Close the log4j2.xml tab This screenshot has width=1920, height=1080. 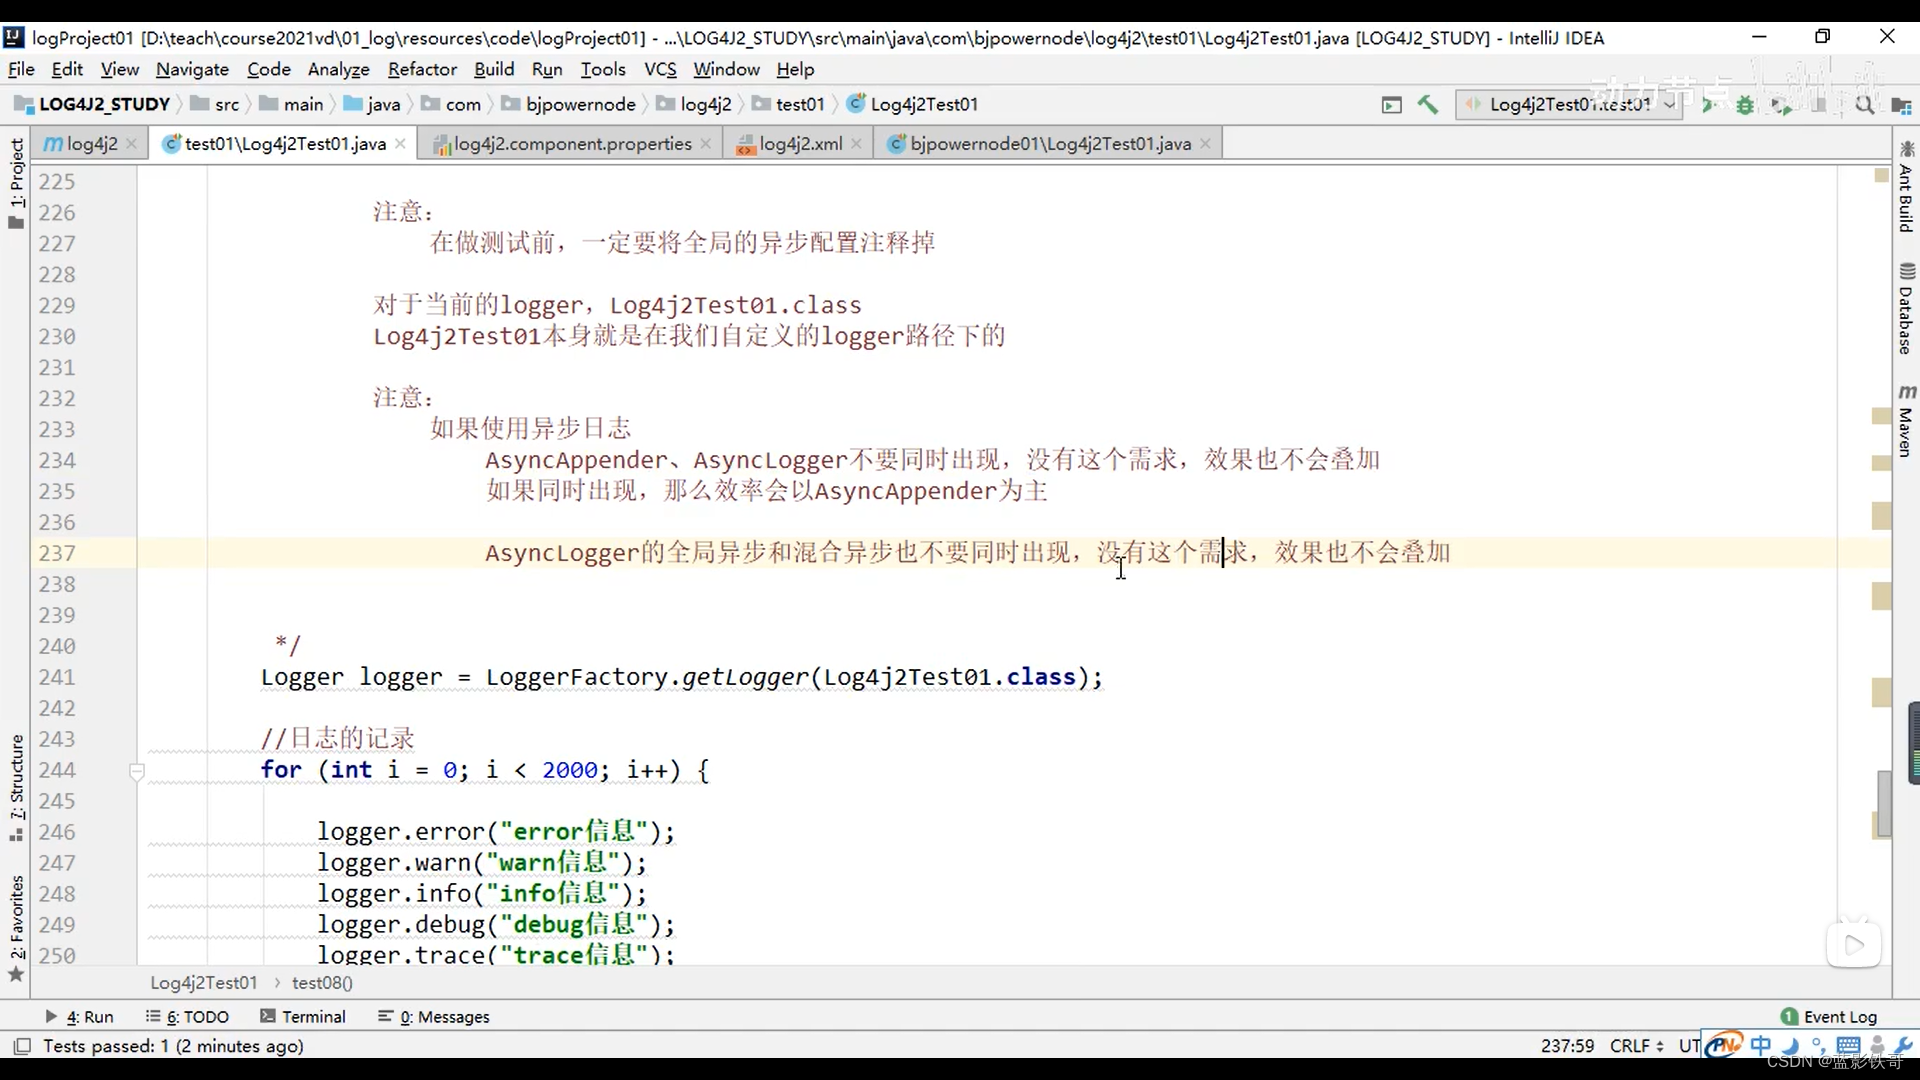pyautogui.click(x=856, y=143)
